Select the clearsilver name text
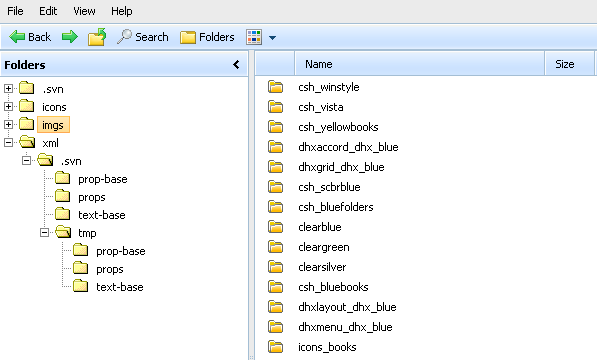This screenshot has width=597, height=360. (322, 267)
